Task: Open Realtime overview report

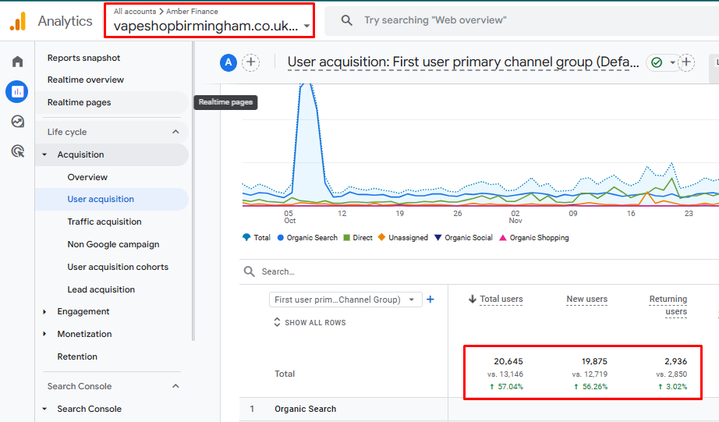Action: tap(86, 80)
